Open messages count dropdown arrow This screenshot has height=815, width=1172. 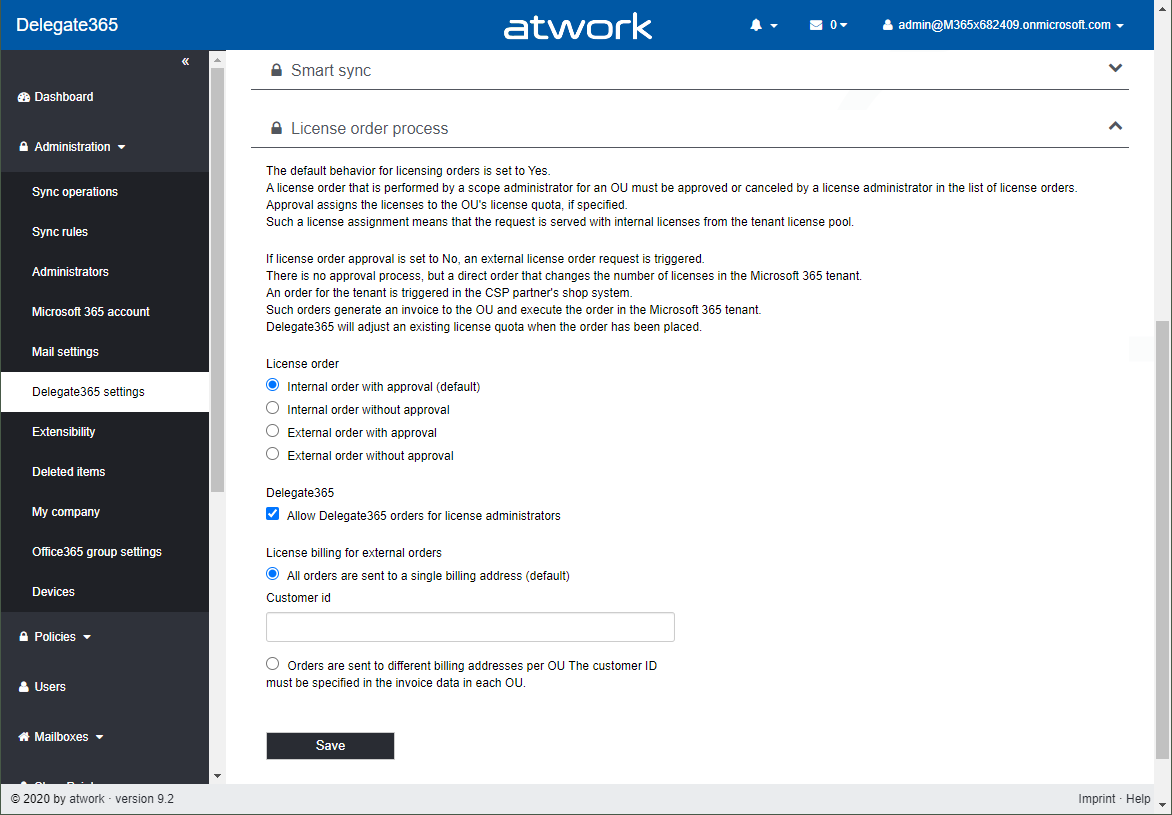click(x=844, y=25)
